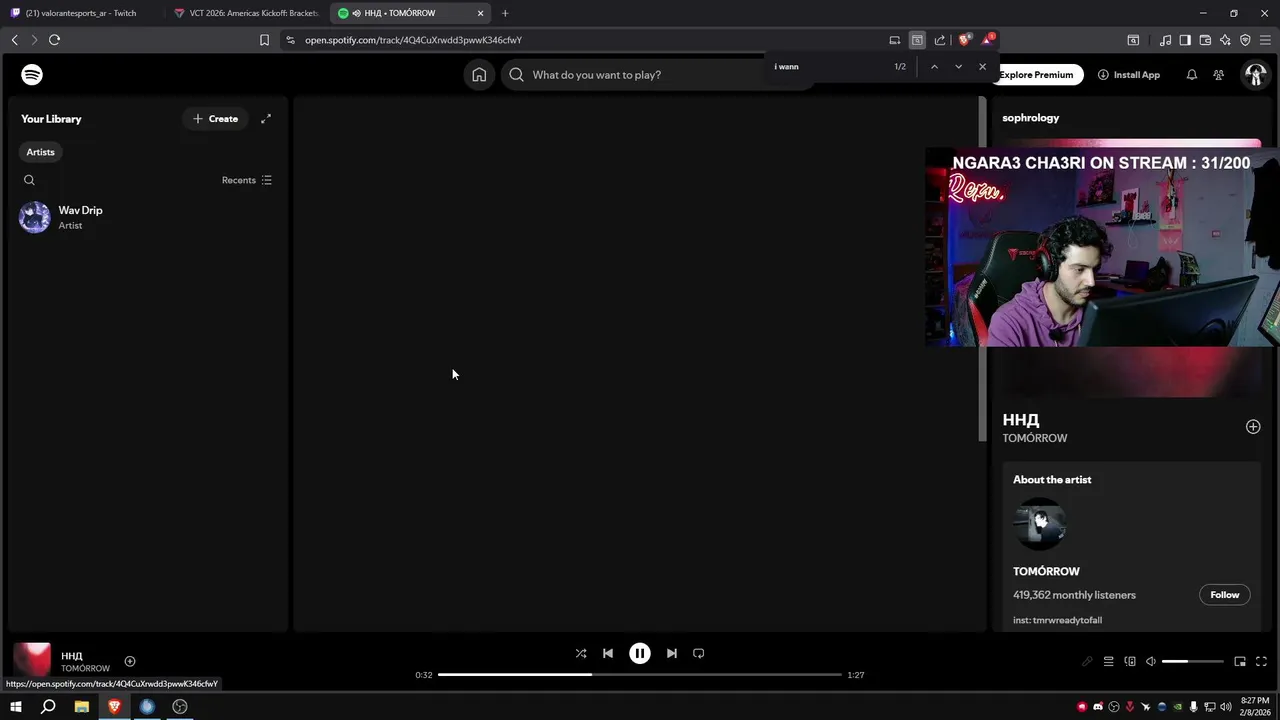
Task: Bookmark this page
Action: point(264,40)
